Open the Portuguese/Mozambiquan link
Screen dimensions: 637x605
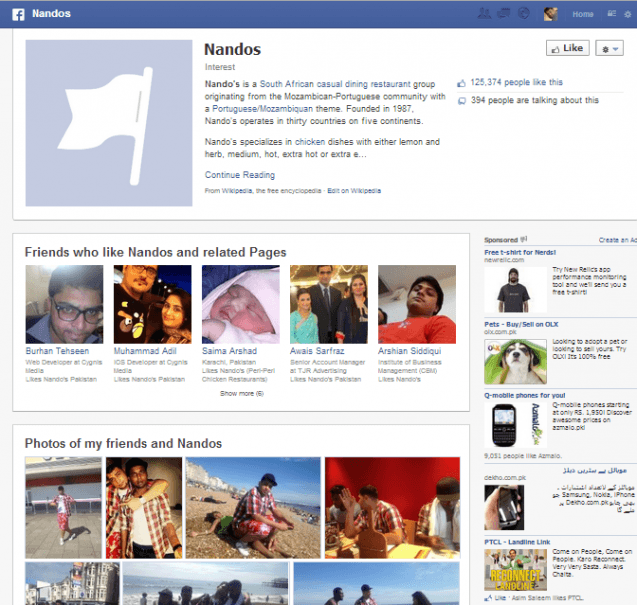pos(262,109)
